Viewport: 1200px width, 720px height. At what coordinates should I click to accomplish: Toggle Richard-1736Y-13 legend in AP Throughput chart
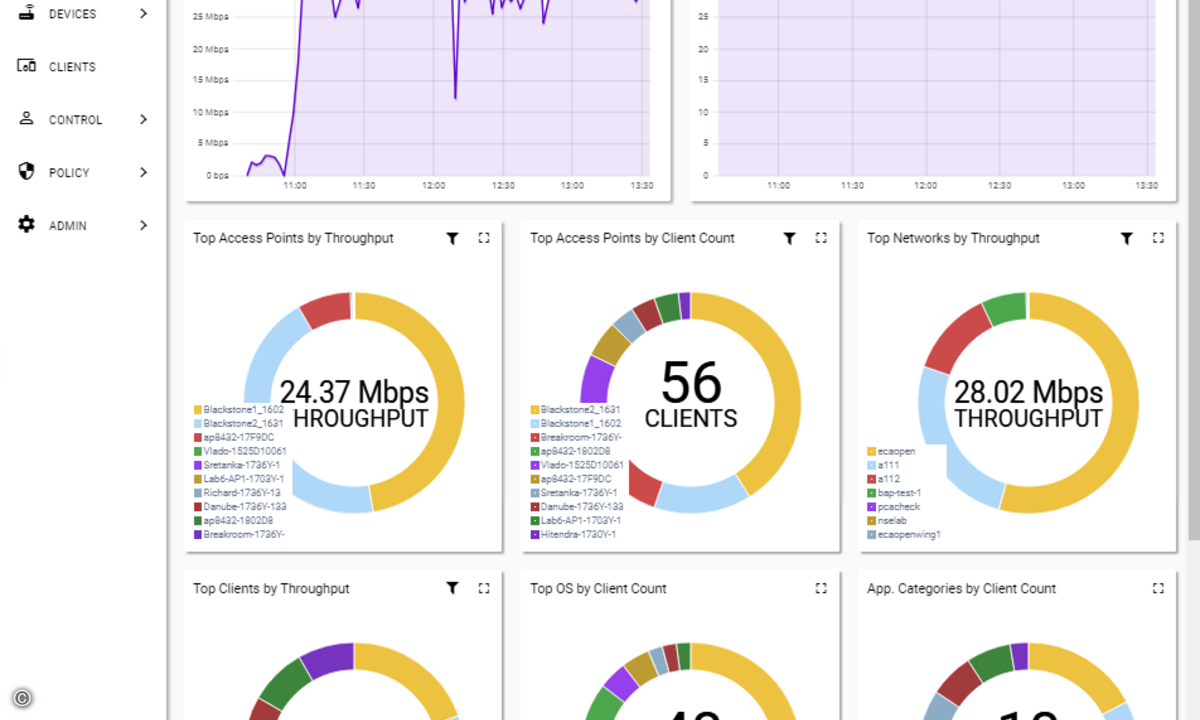(238, 493)
